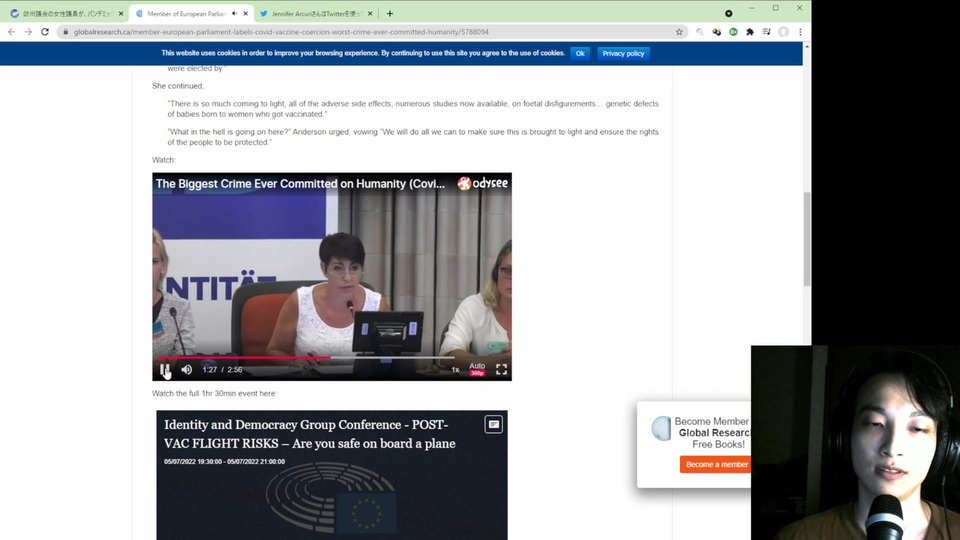Open the Auto 360p quality selector
The image size is (960, 540).
coord(477,369)
